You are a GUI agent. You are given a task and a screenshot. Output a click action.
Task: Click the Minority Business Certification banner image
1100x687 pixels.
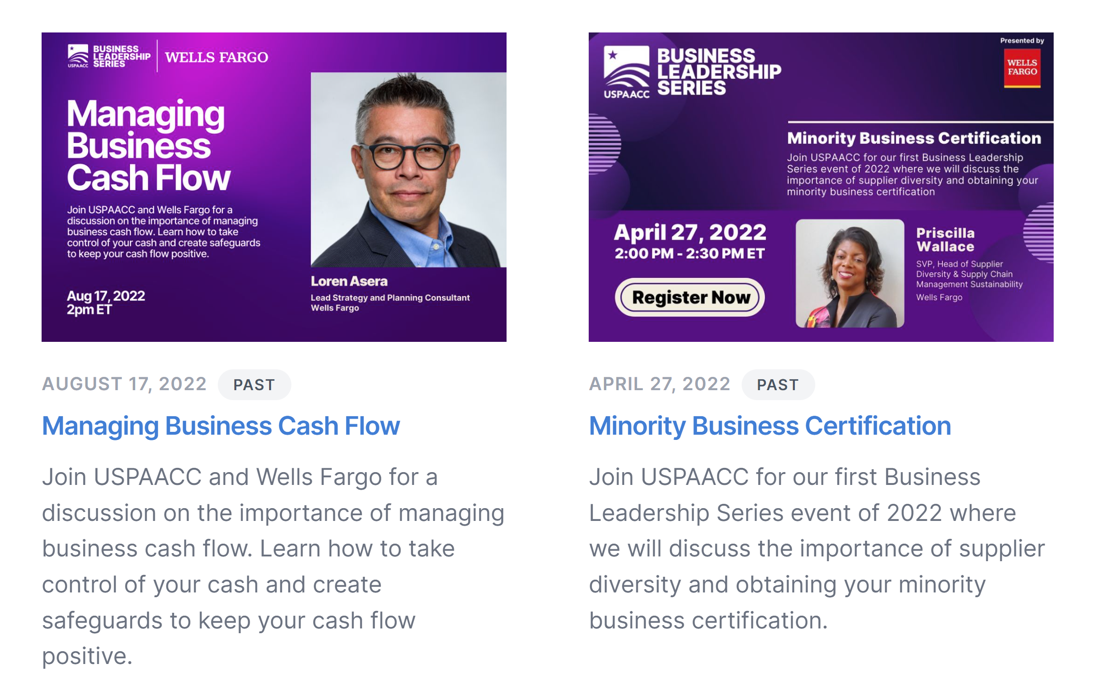[x=821, y=187]
